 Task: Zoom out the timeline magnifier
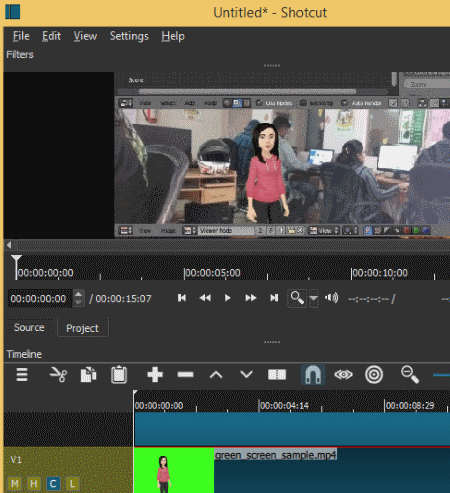point(410,375)
